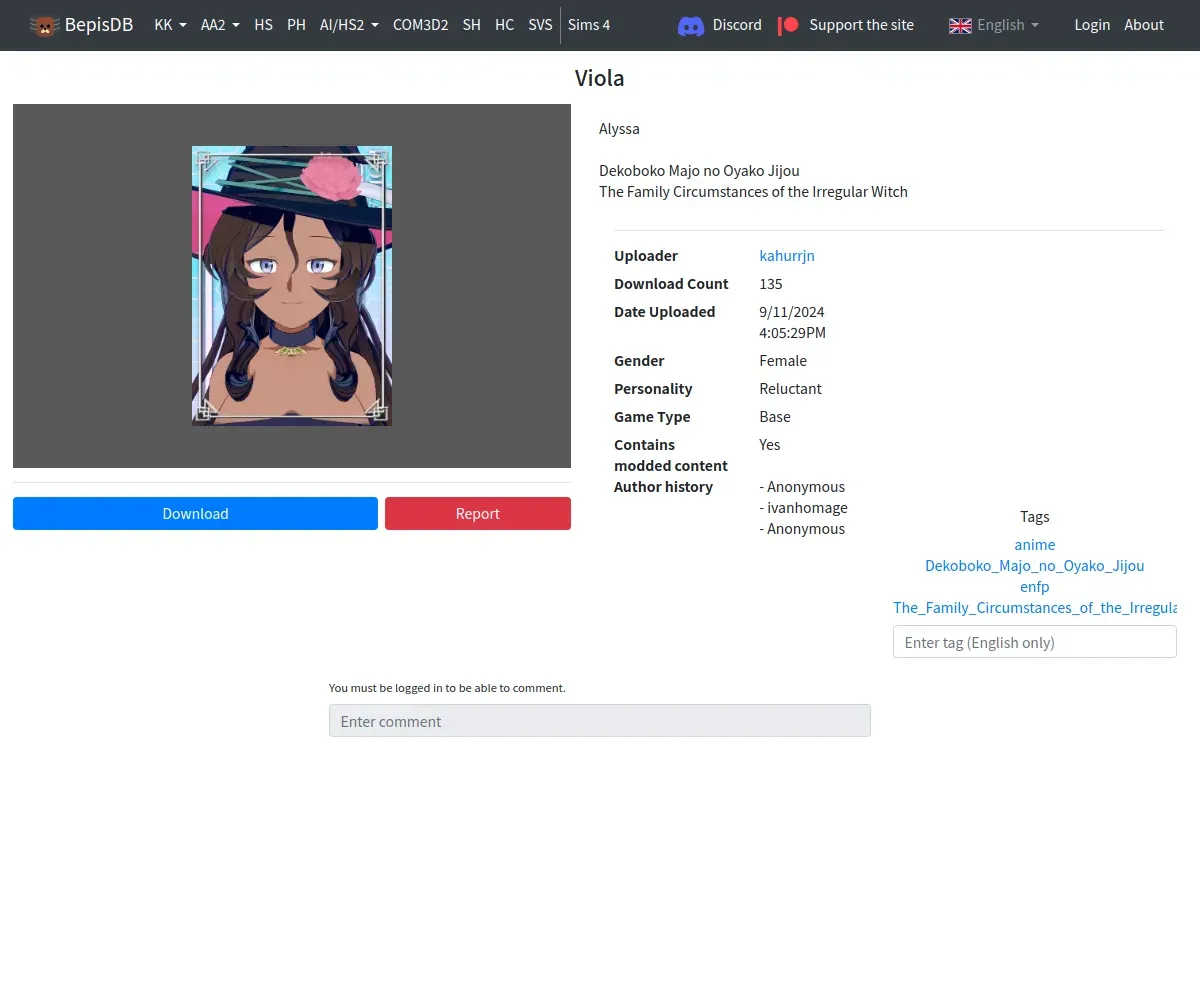Click the Viola page title
Viewport: 1200px width, 1000px height.
click(x=600, y=78)
